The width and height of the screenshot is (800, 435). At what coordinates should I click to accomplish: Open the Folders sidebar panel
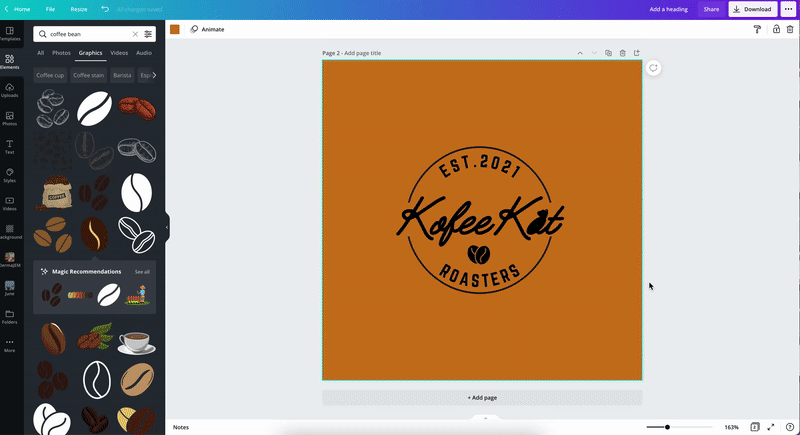pos(10,317)
